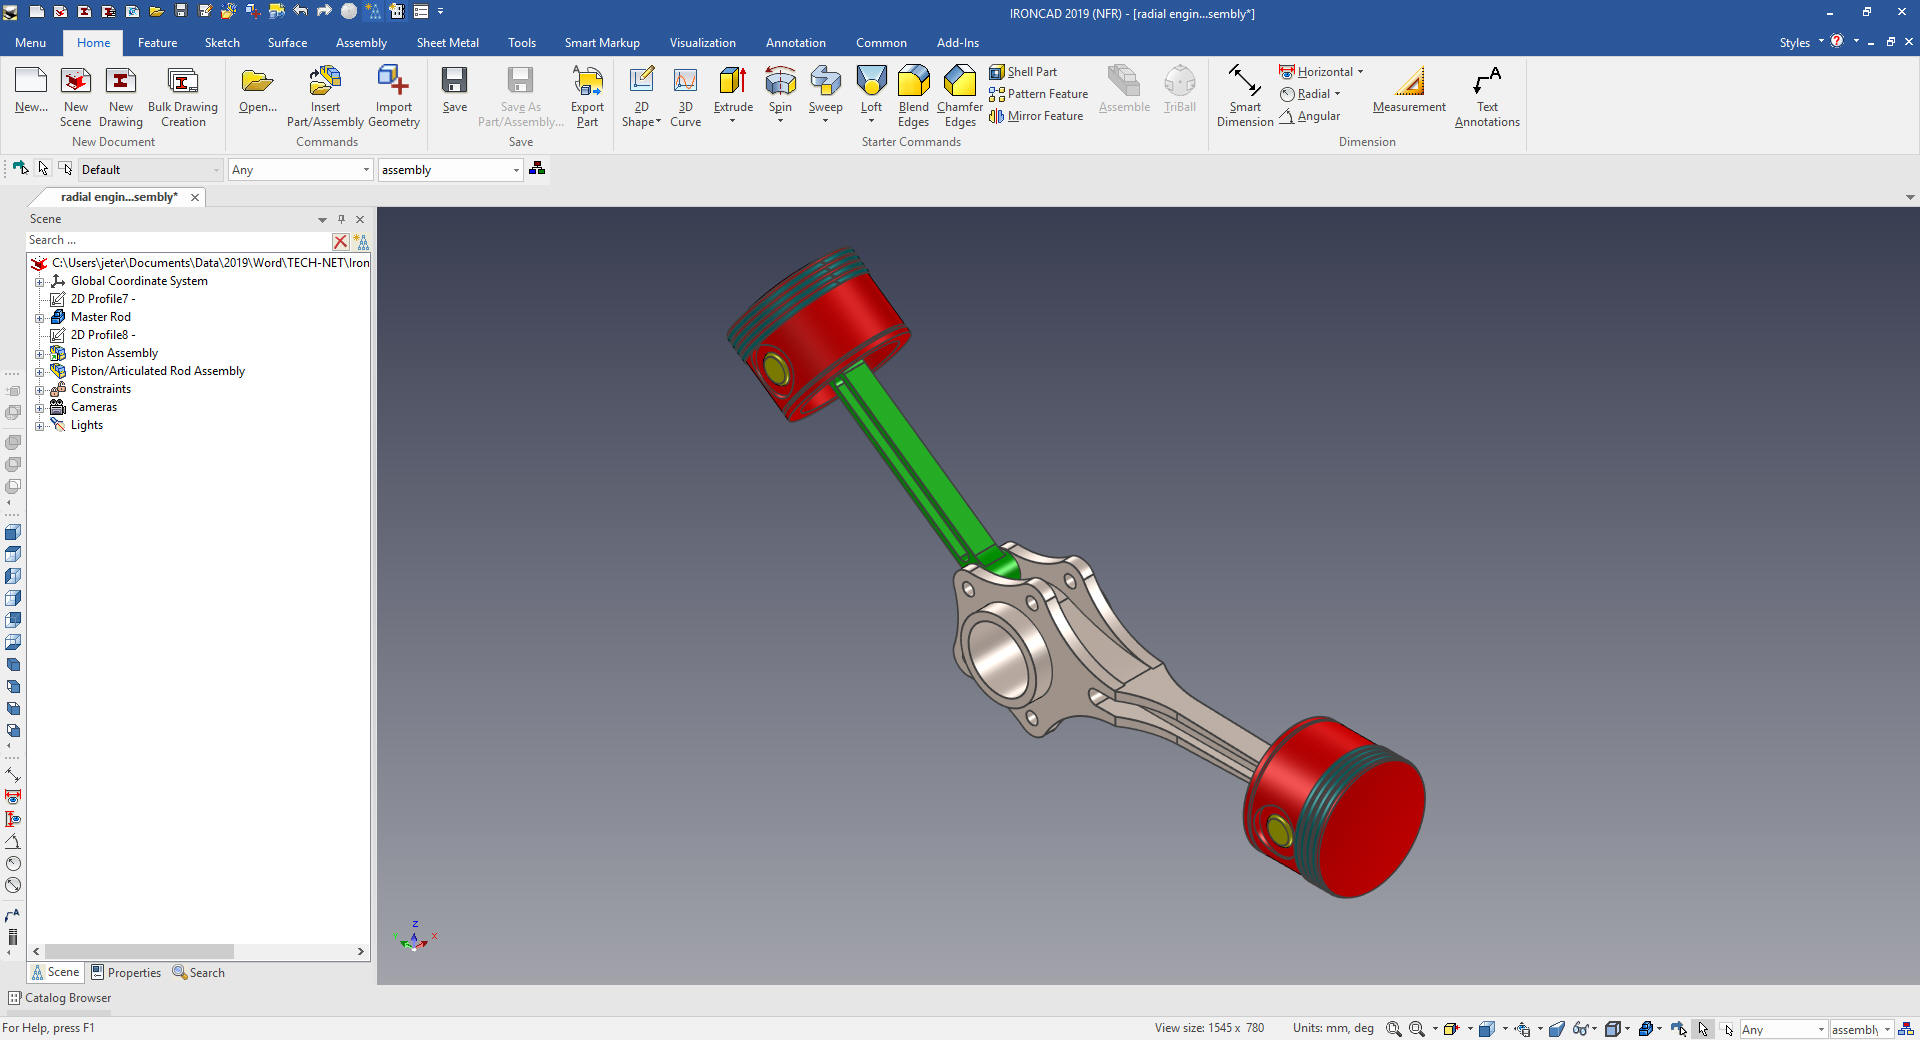Apply Chamfer Edges tool
The image size is (1920, 1040).
pyautogui.click(x=960, y=97)
